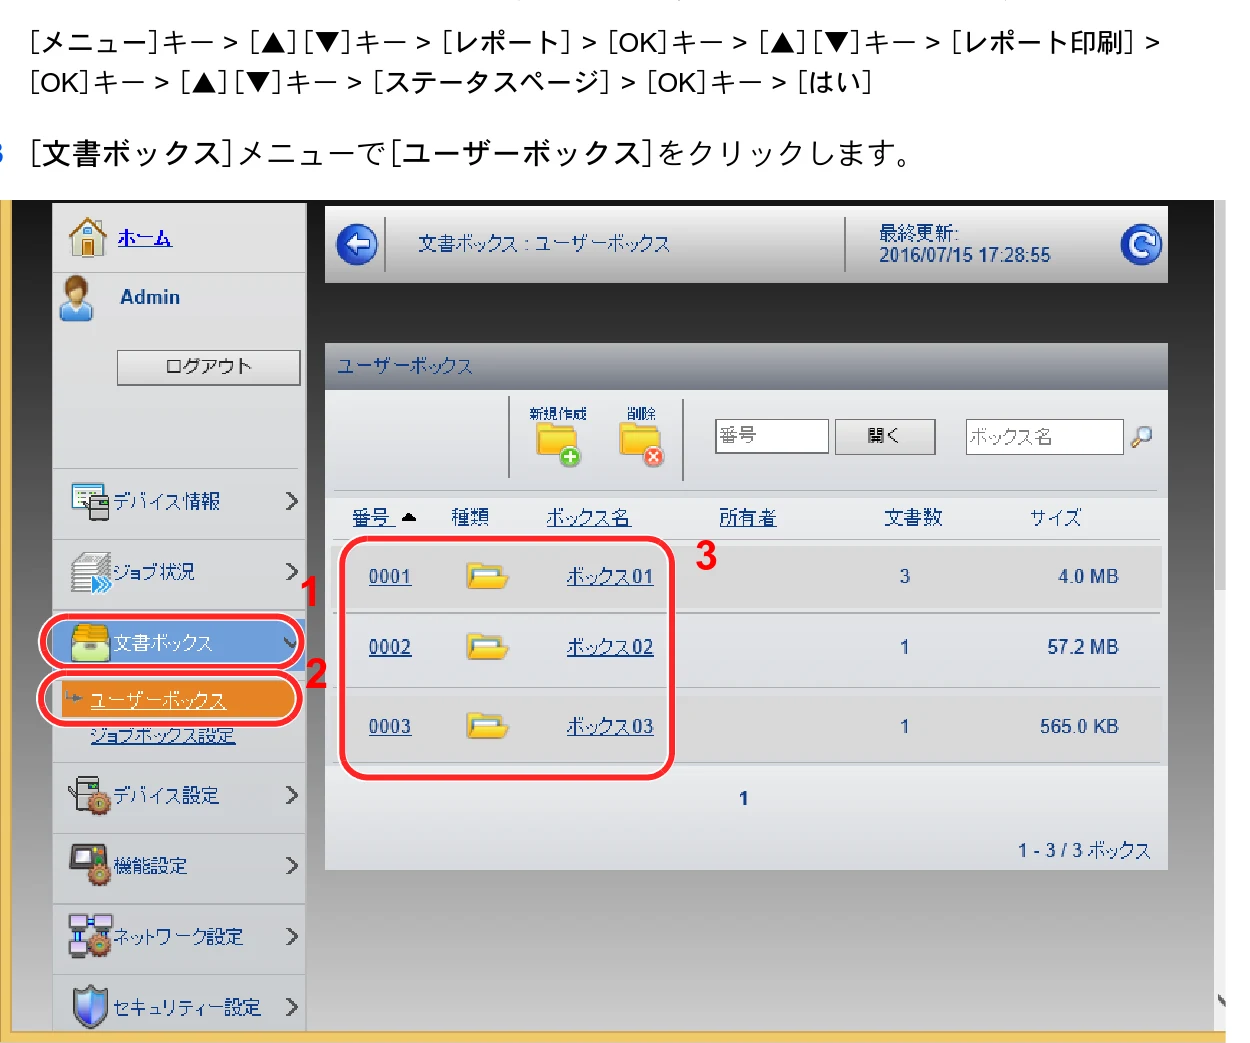Click the セキュリティー設定 shield icon

click(89, 1006)
